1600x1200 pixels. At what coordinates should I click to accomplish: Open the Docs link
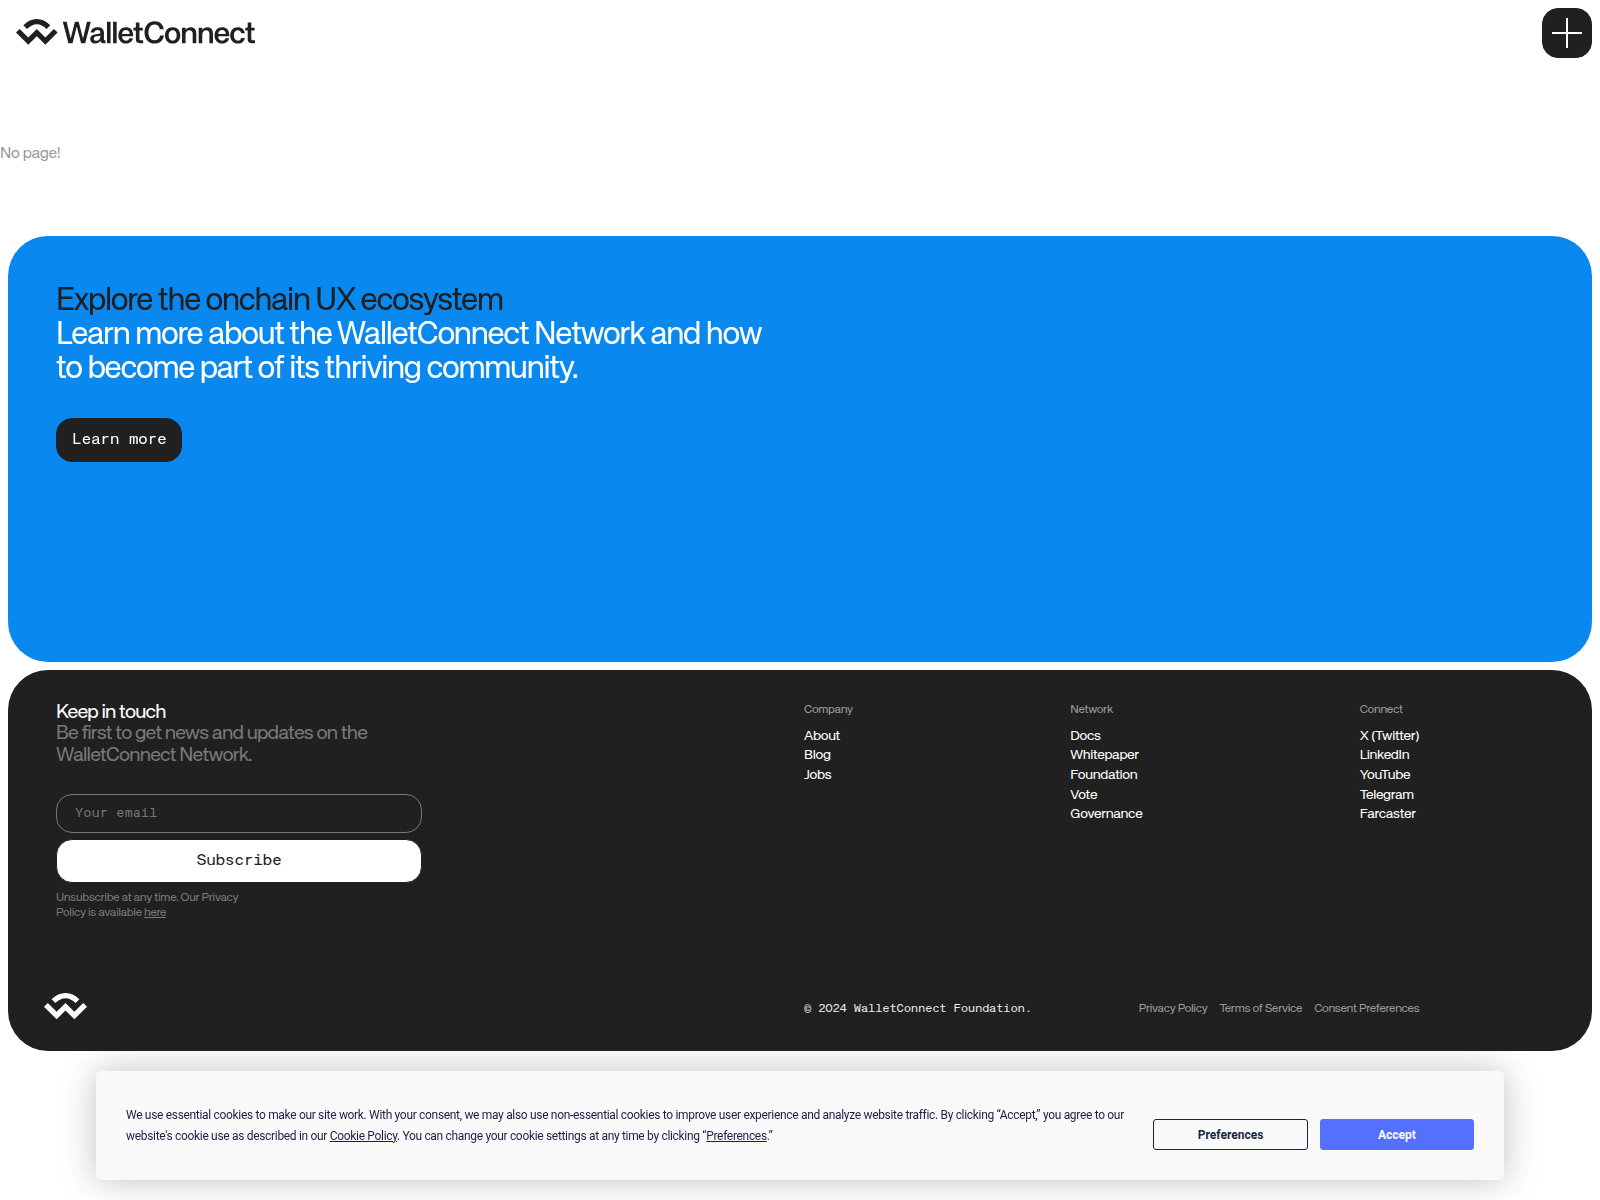click(x=1085, y=736)
